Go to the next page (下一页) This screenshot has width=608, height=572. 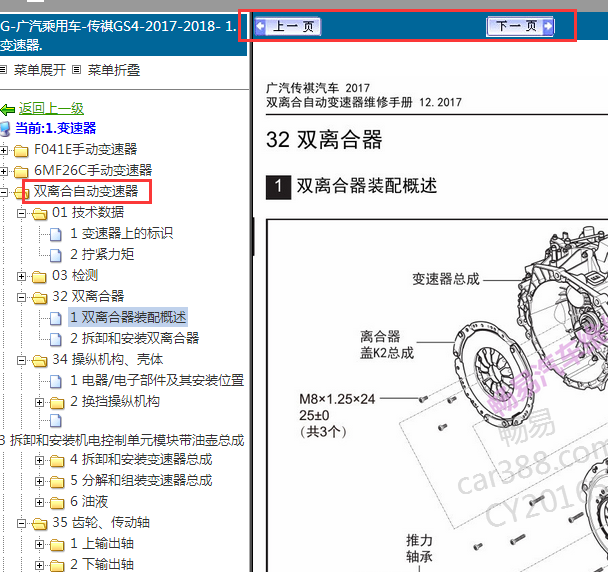tap(520, 26)
